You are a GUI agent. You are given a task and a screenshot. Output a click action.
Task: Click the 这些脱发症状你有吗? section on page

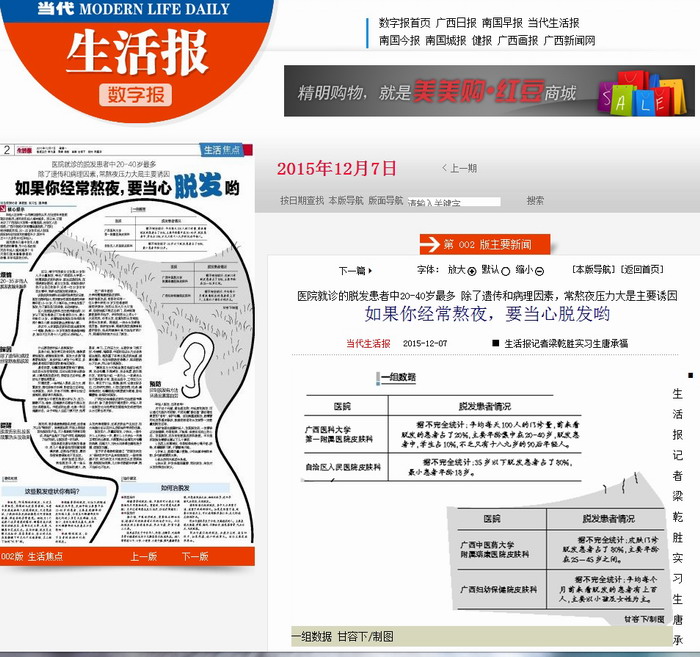pos(52,491)
